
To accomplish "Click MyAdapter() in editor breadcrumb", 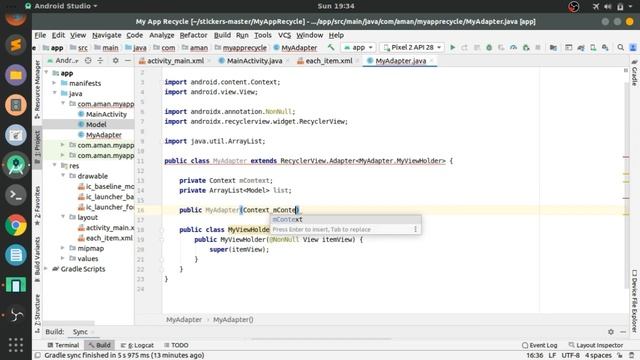I will tap(233, 320).
